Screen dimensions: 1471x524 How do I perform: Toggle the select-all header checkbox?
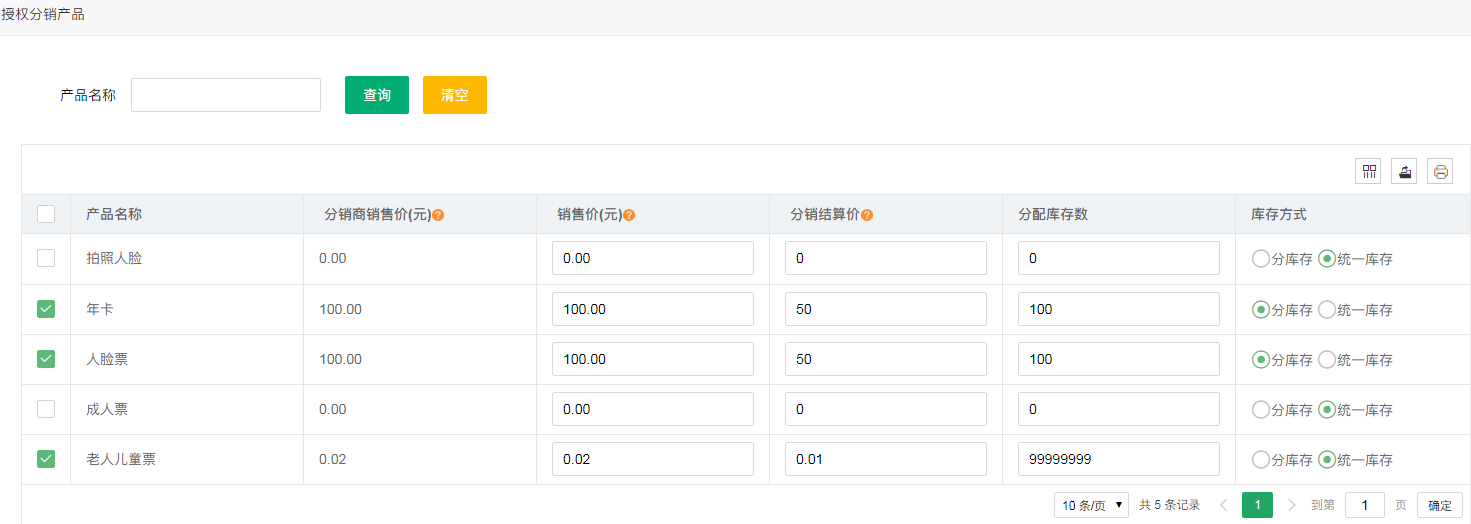tap(46, 214)
